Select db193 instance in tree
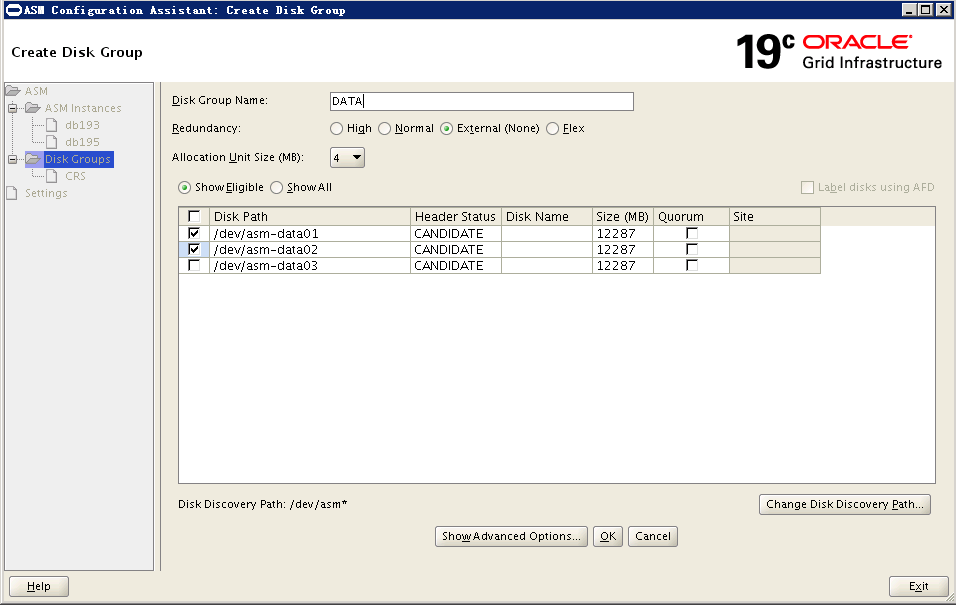 pos(82,125)
